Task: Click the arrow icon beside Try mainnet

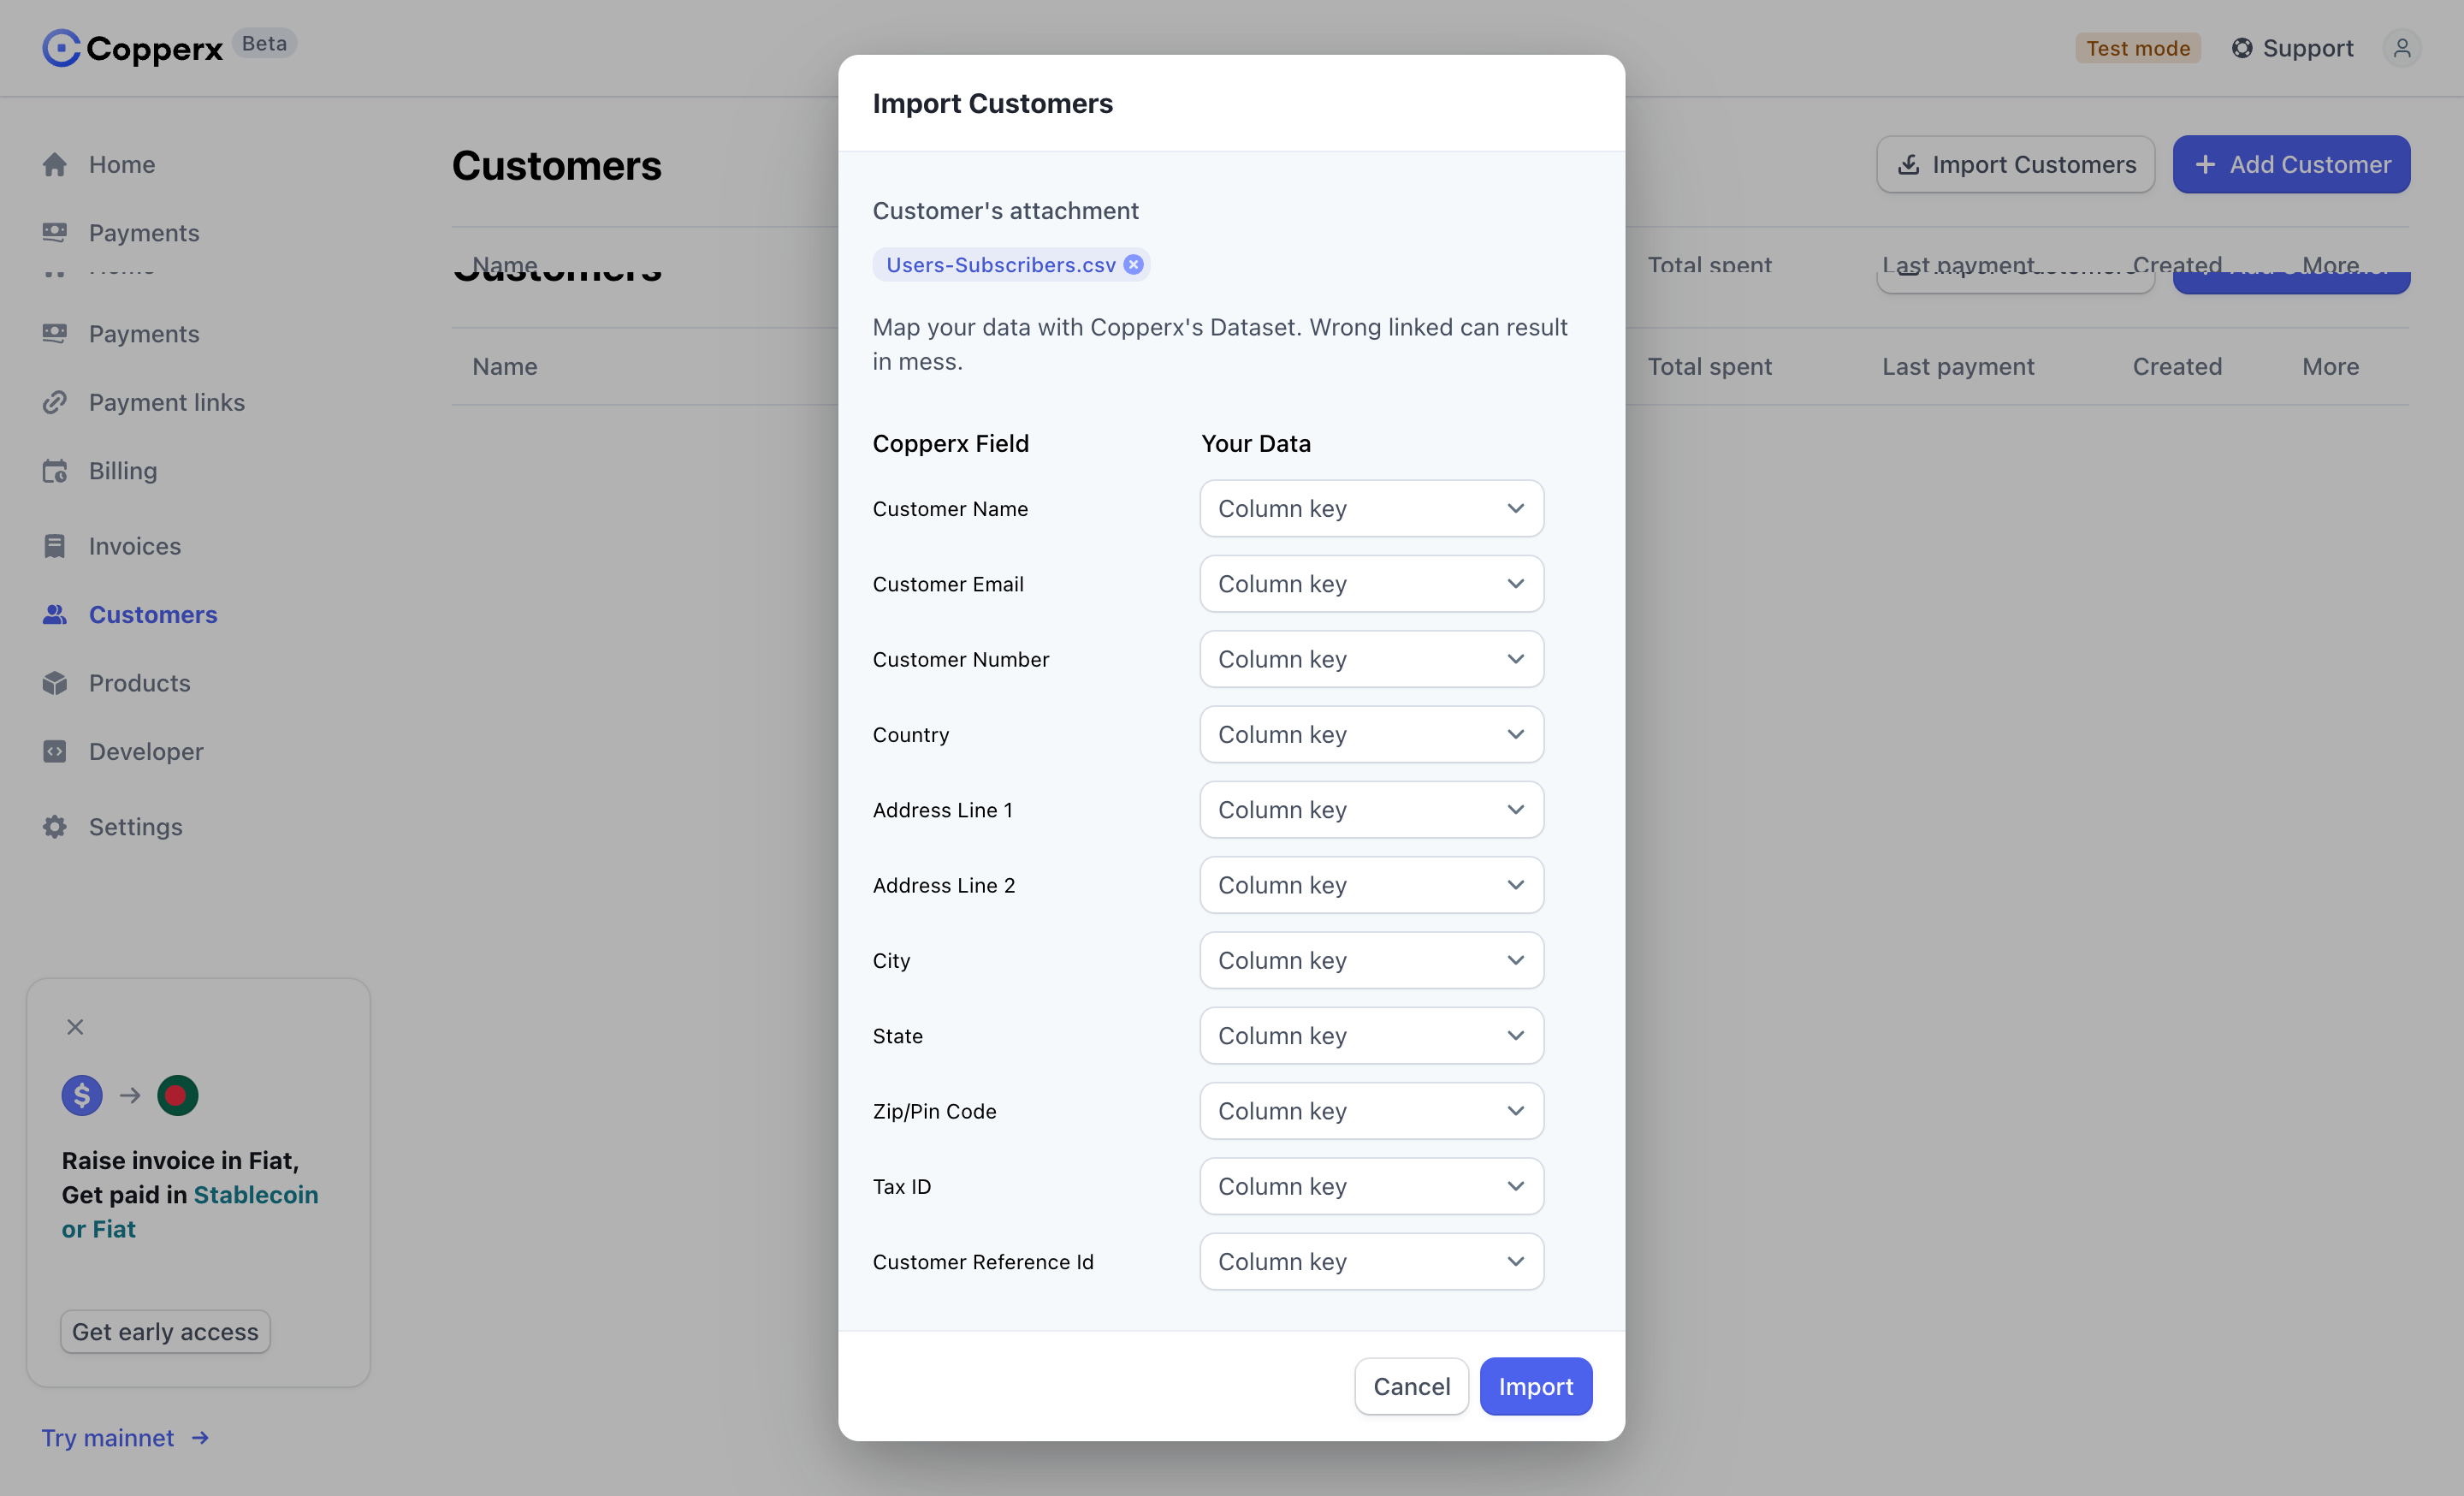Action: pos(200,1437)
